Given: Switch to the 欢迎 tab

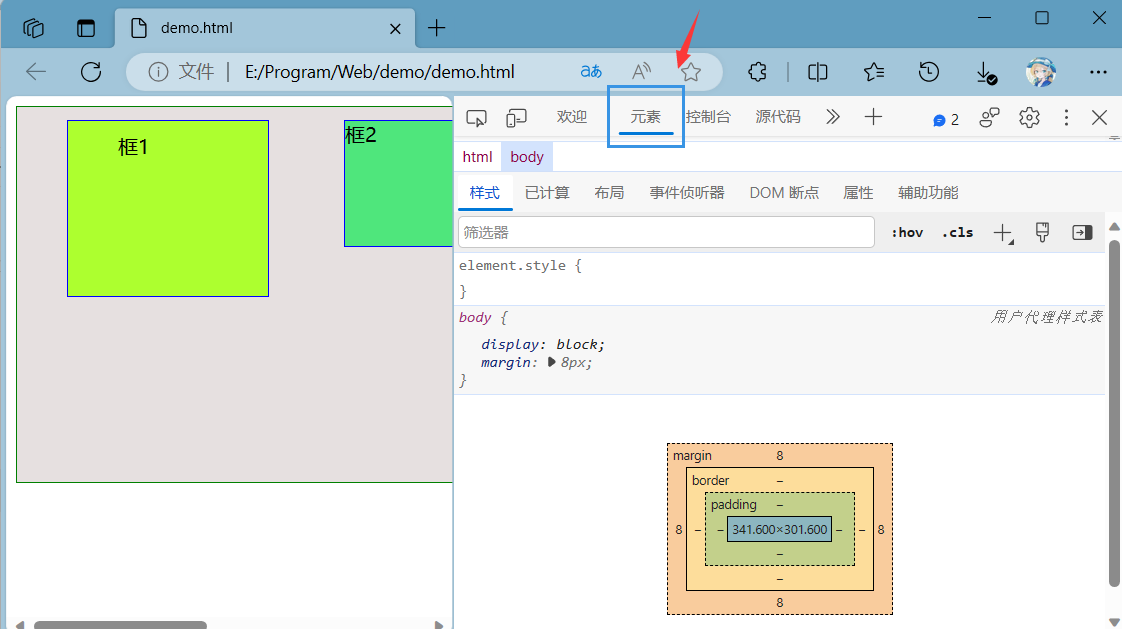Looking at the screenshot, I should pos(572,117).
